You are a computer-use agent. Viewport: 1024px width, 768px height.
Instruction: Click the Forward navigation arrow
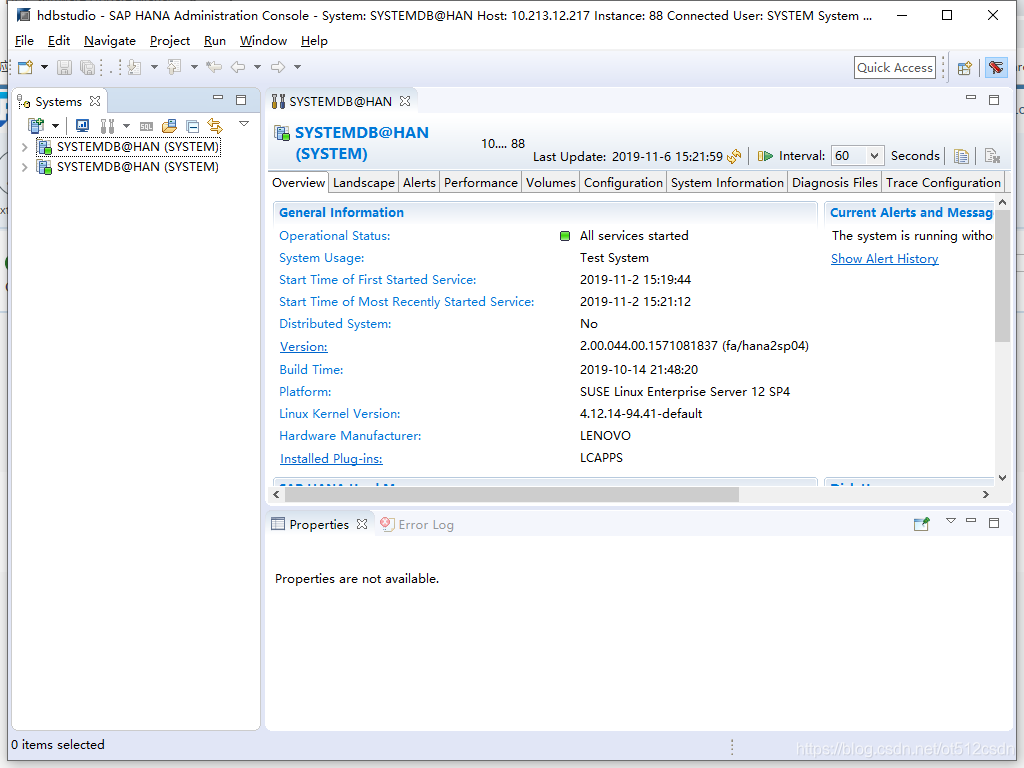(x=278, y=67)
